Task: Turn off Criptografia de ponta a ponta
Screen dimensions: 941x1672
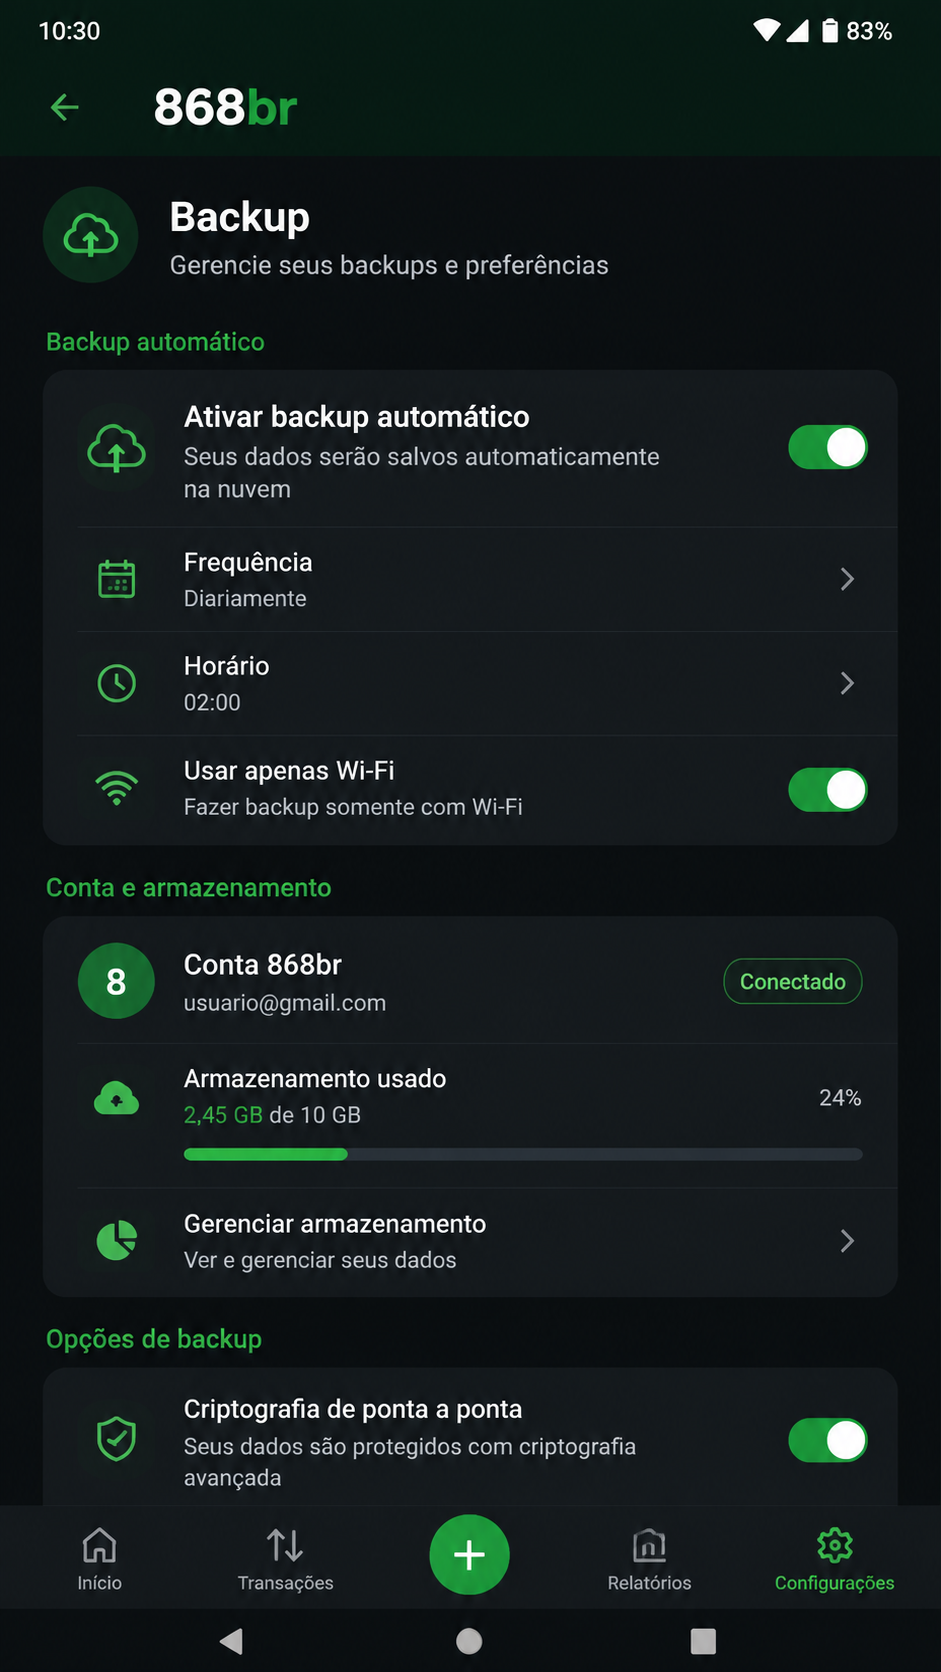Action: [828, 1441]
